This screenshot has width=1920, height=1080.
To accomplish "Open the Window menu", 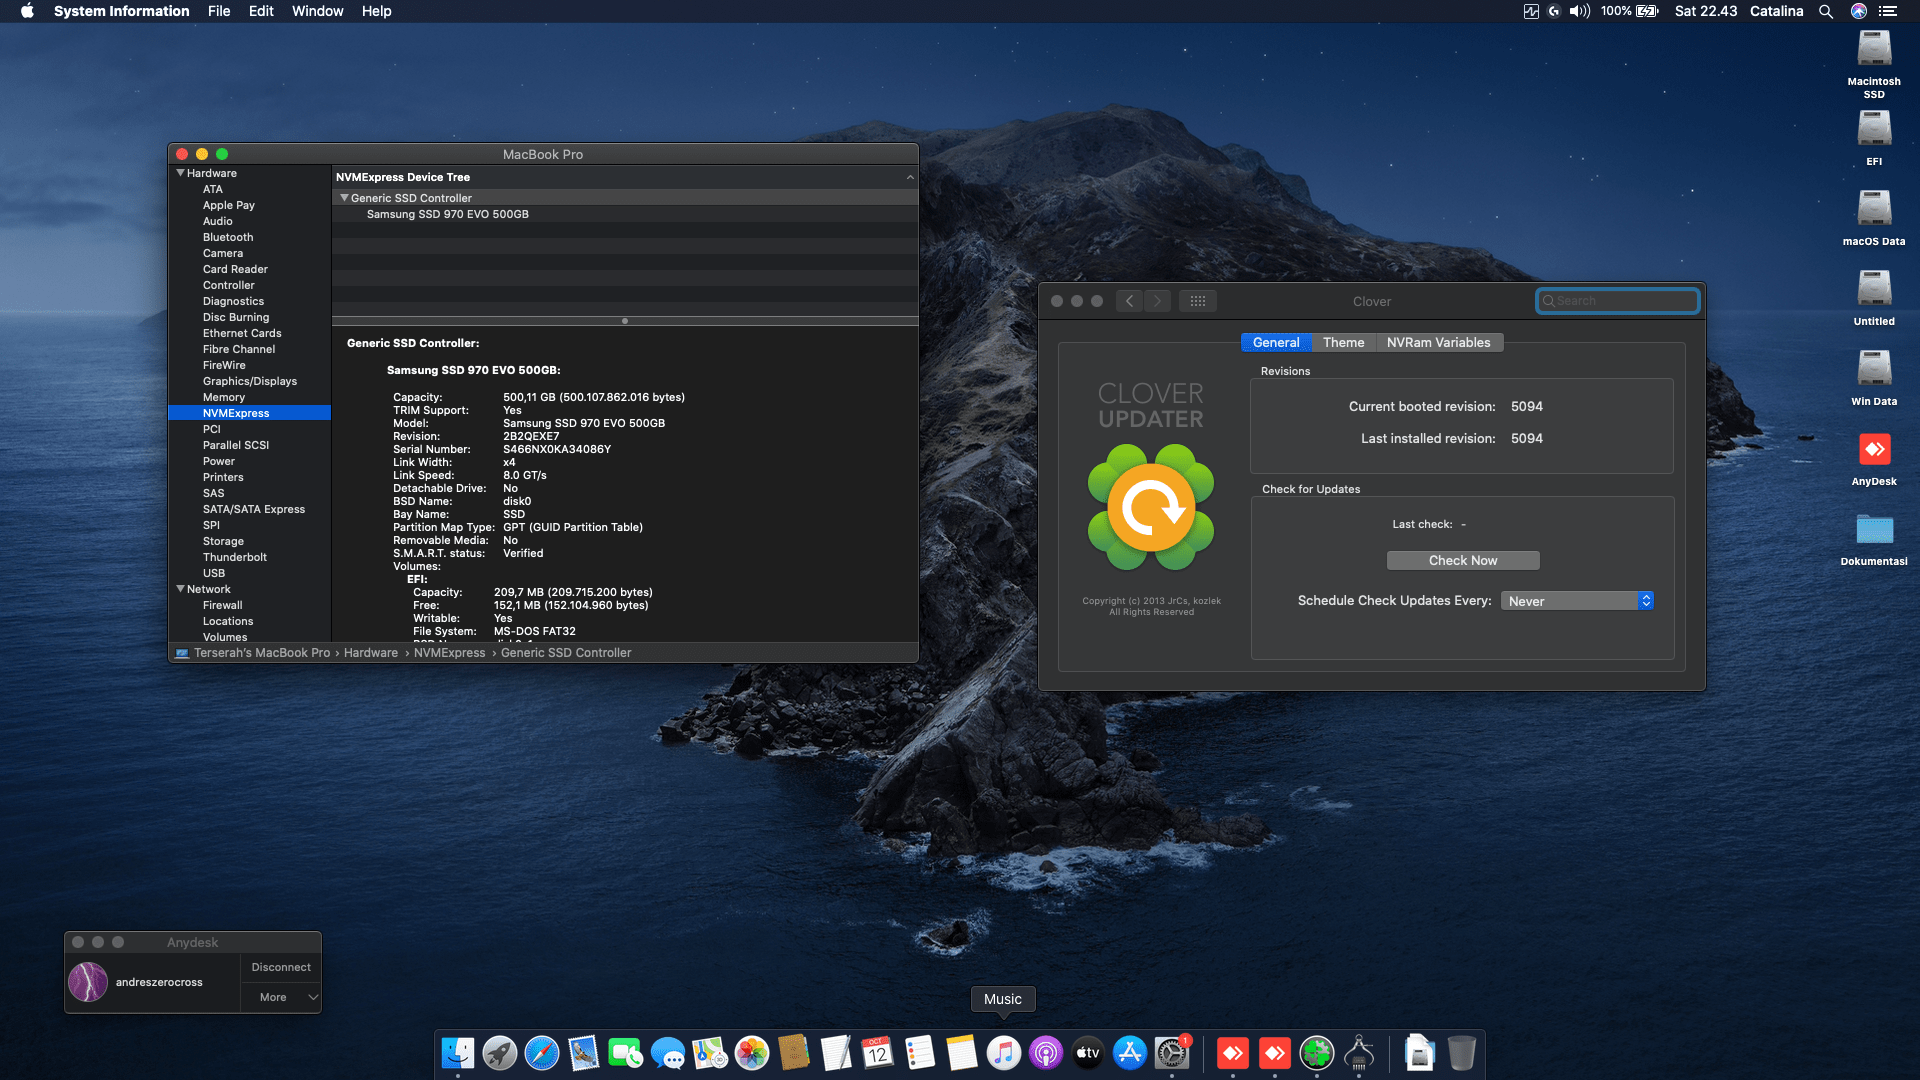I will pyautogui.click(x=317, y=11).
